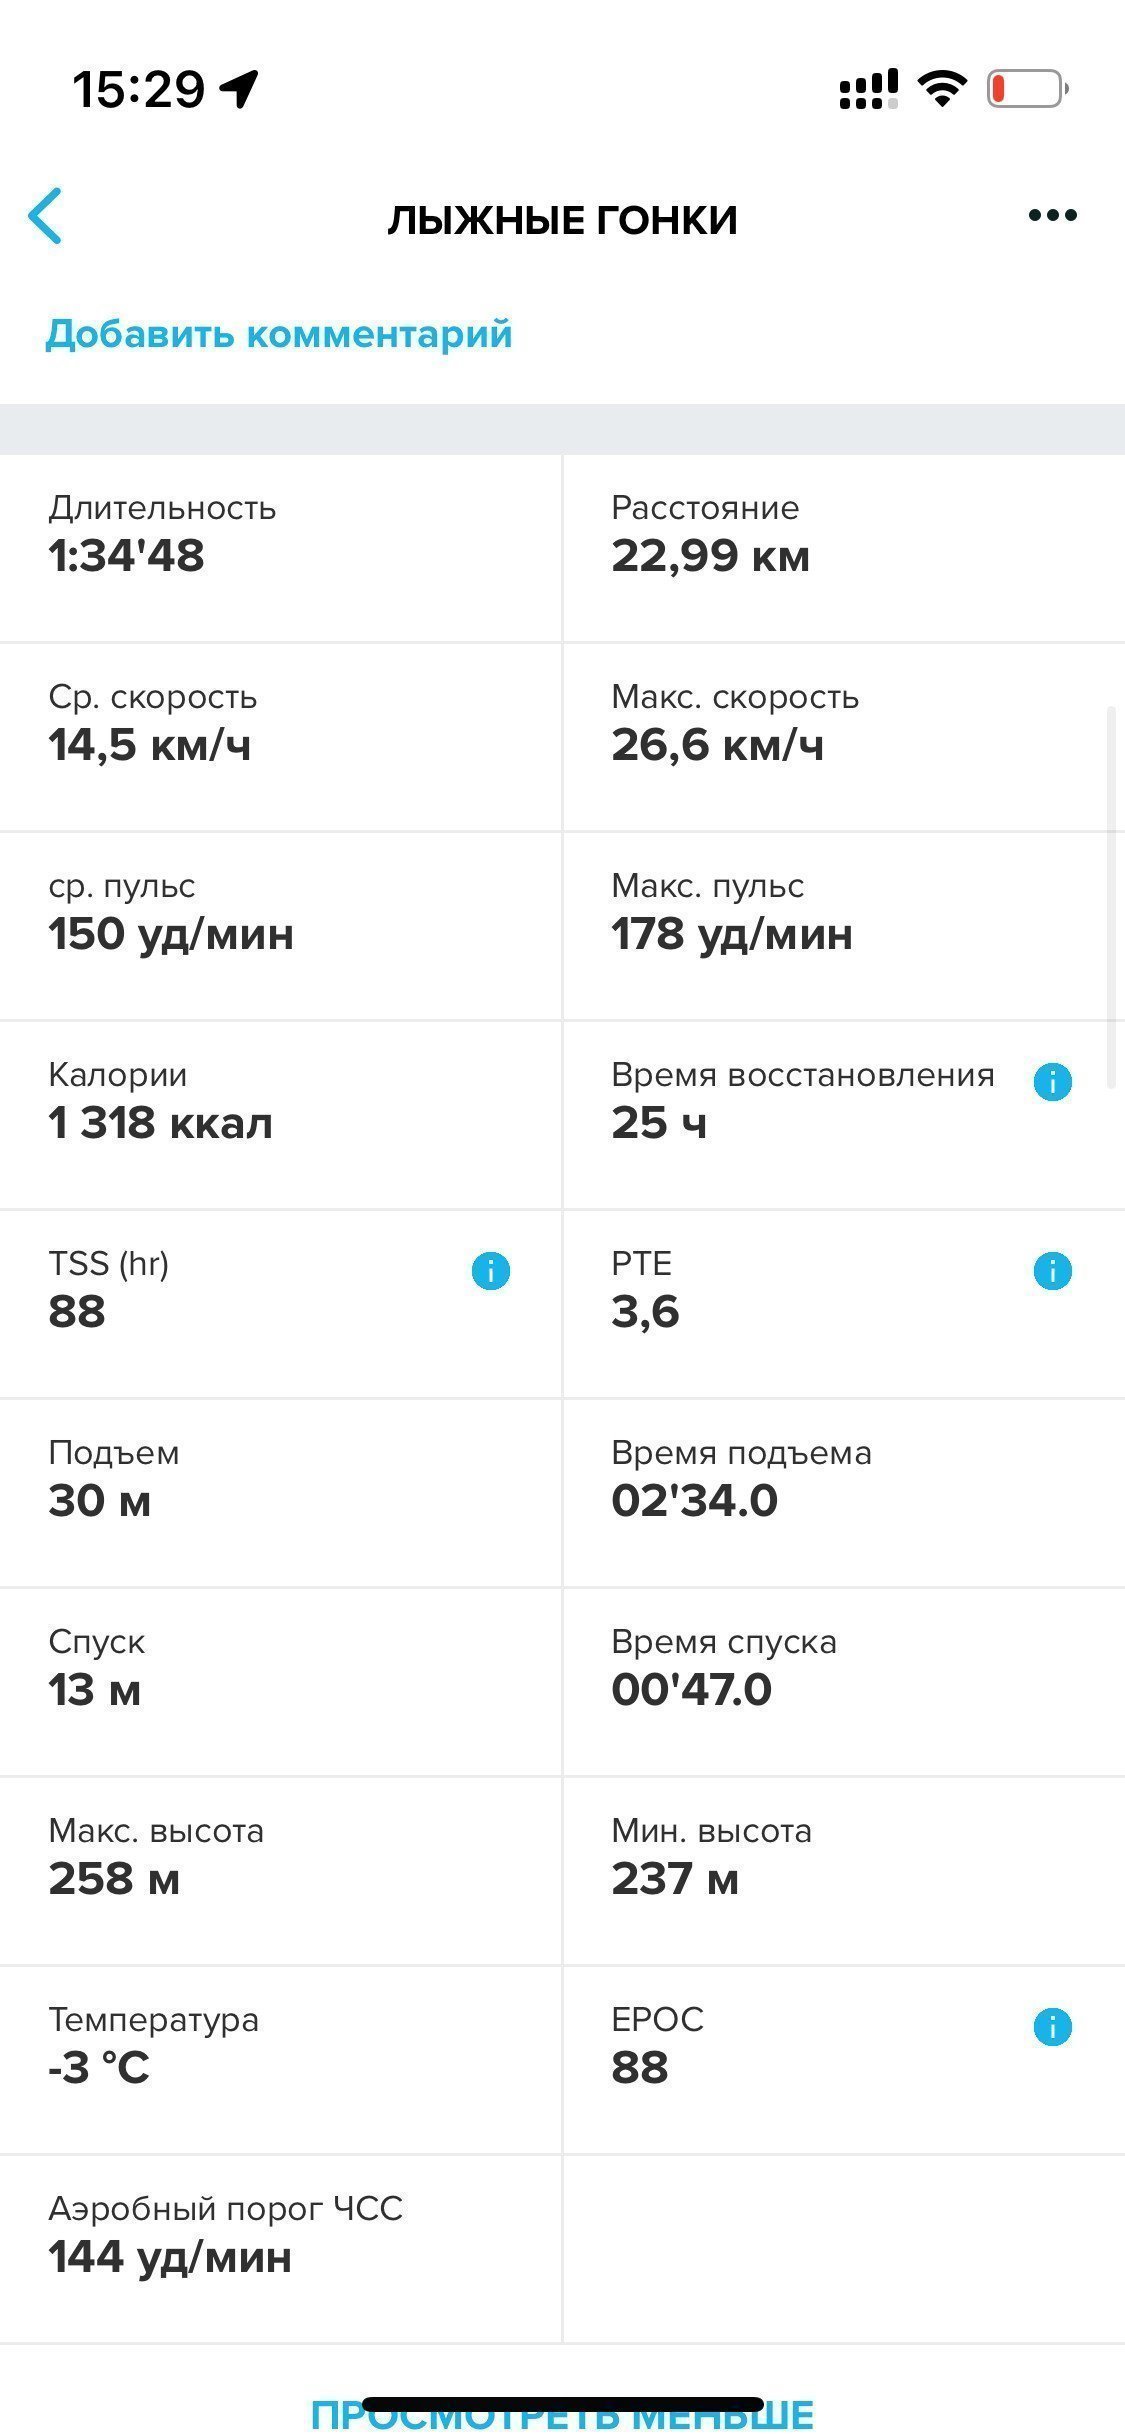Tap info icon beside TSS (hr)
The width and height of the screenshot is (1125, 2436).
pos(490,1270)
